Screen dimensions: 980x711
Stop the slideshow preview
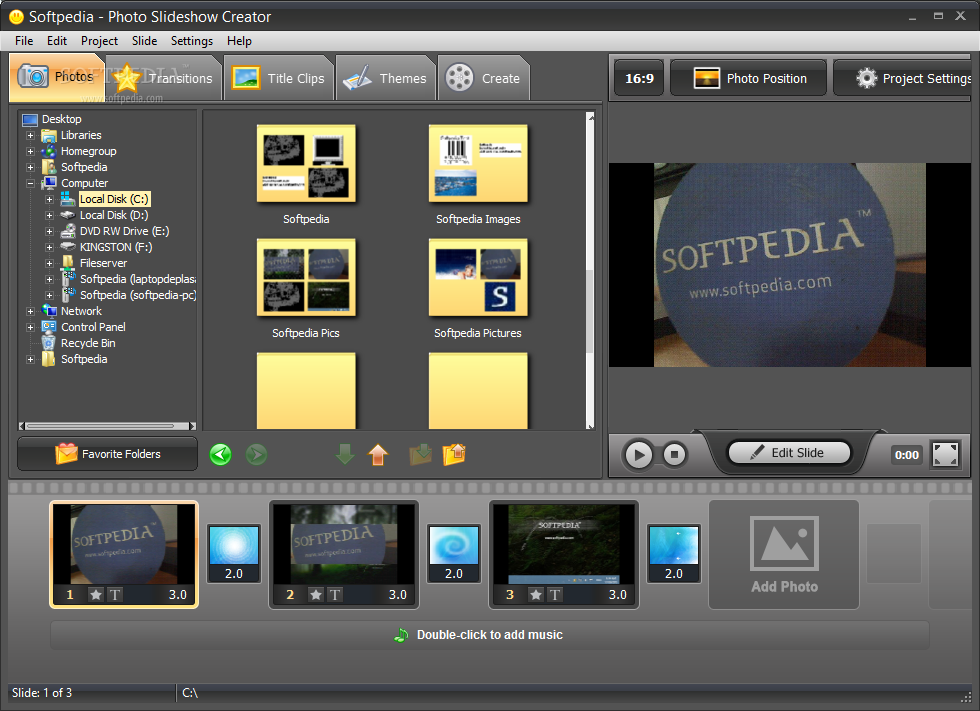(674, 454)
